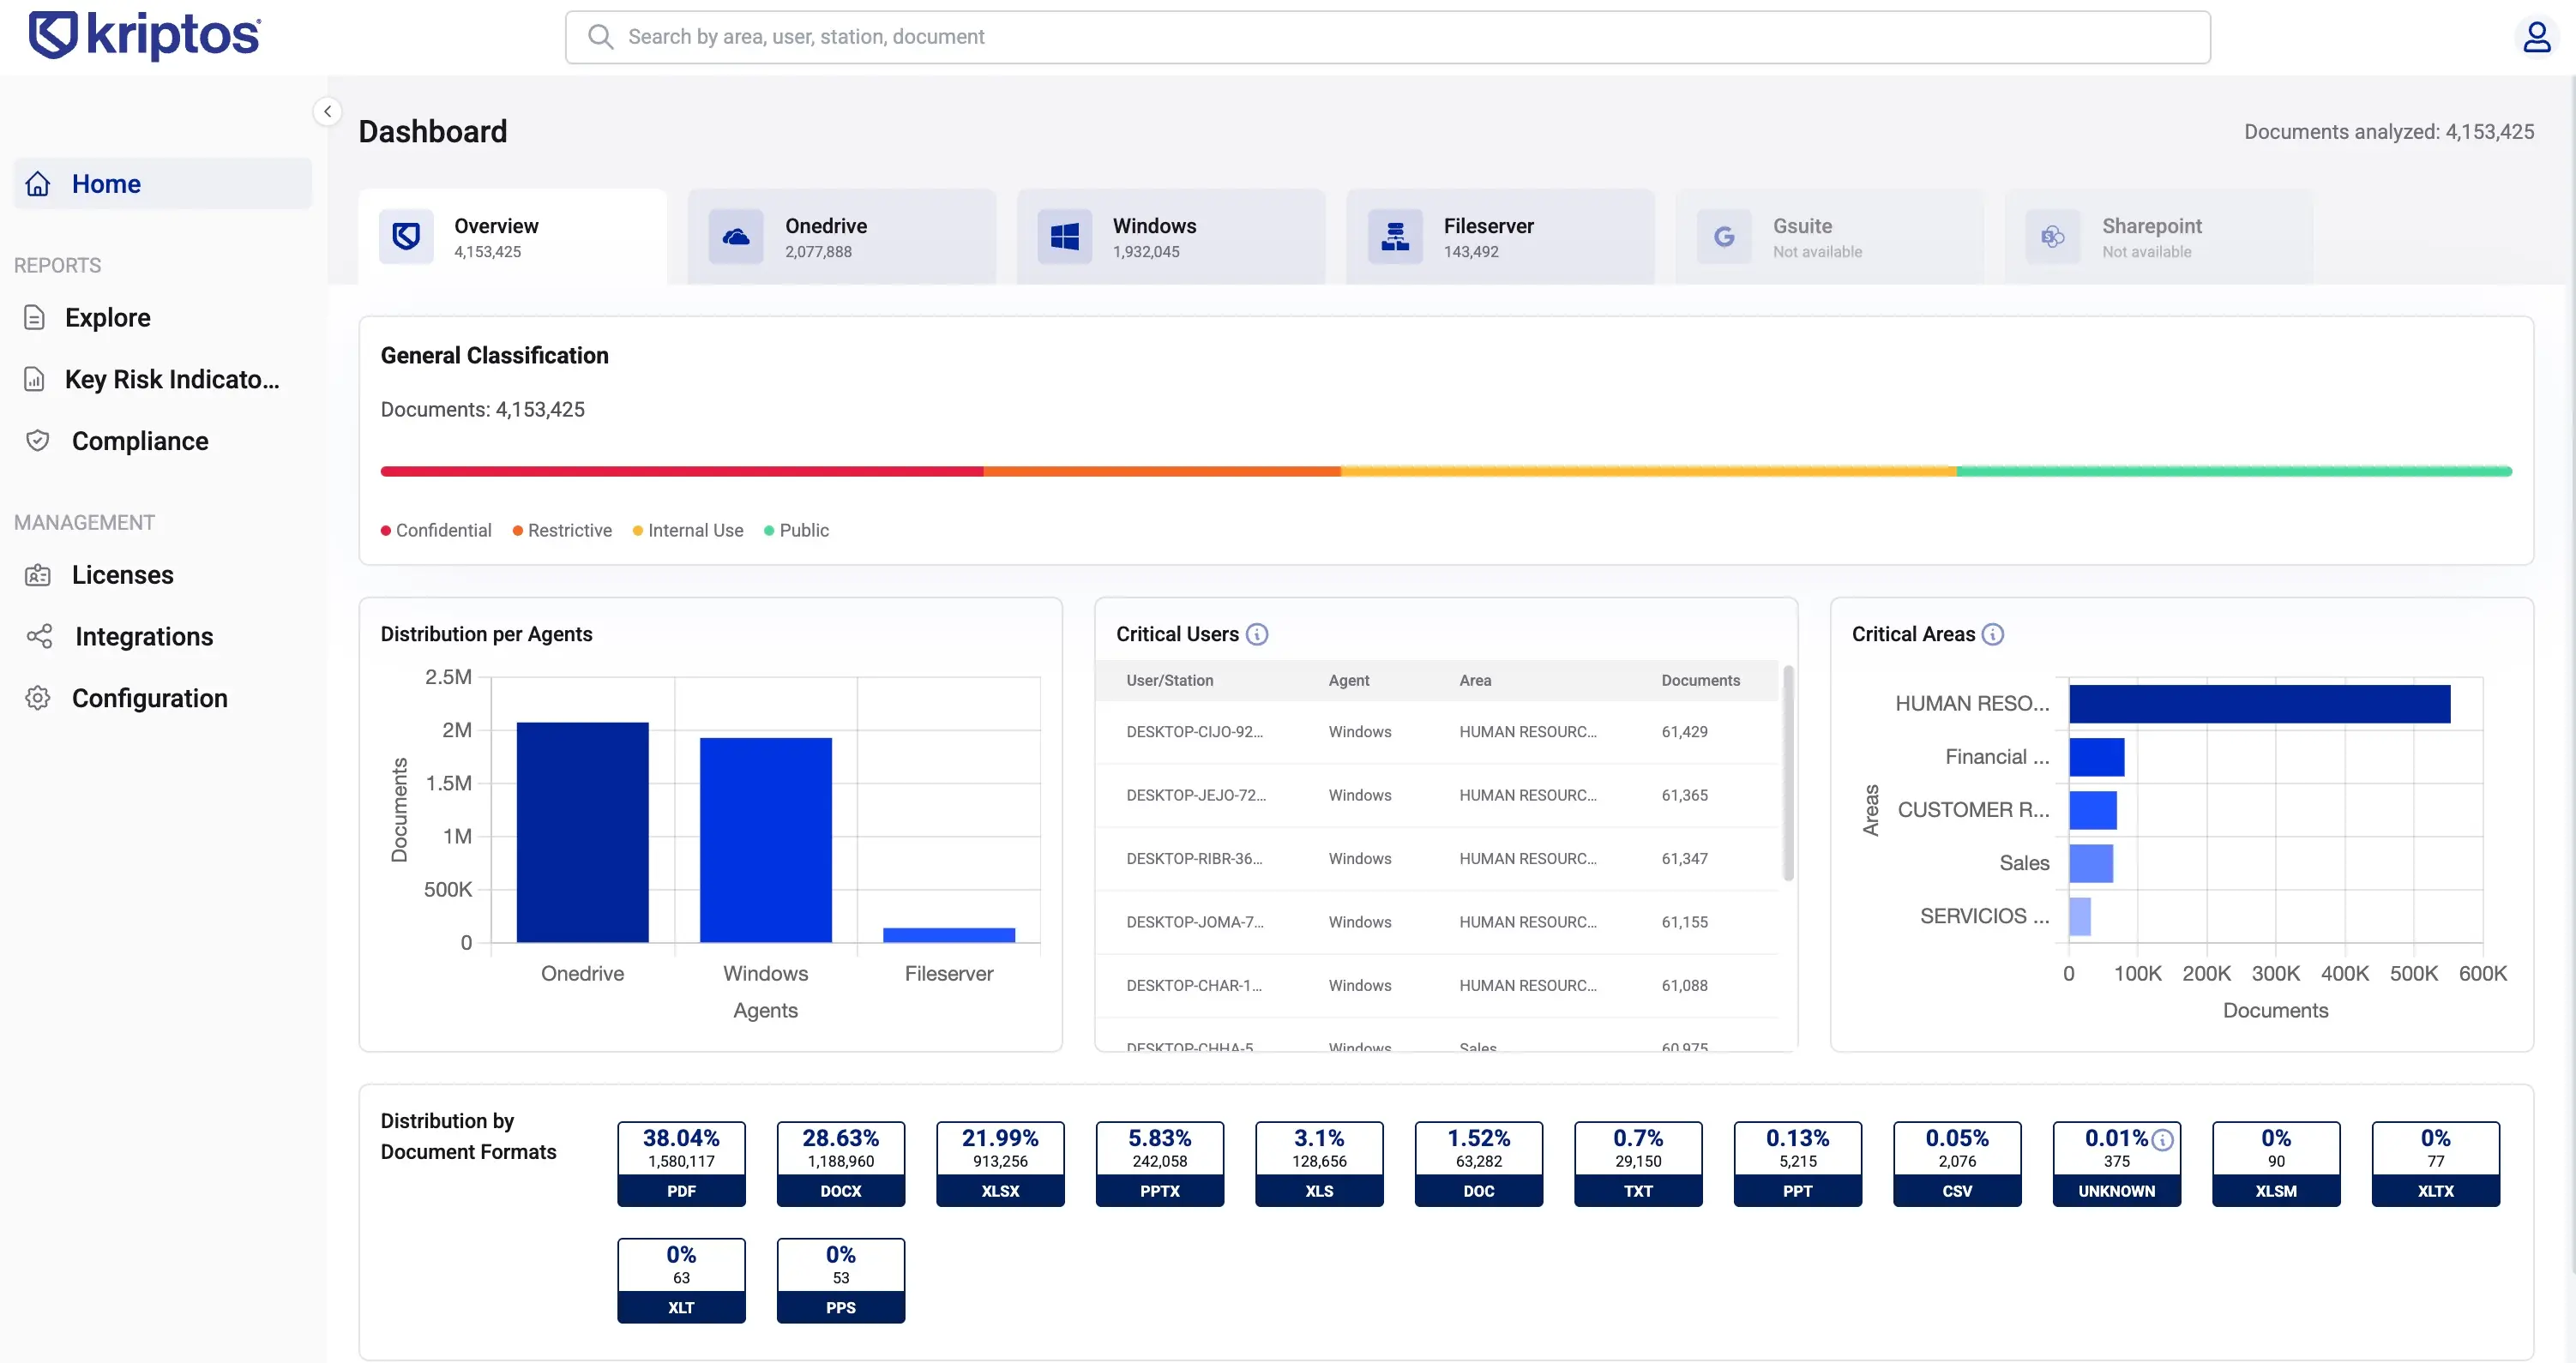Switch to the Windows tab
2576x1363 pixels.
point(1170,237)
